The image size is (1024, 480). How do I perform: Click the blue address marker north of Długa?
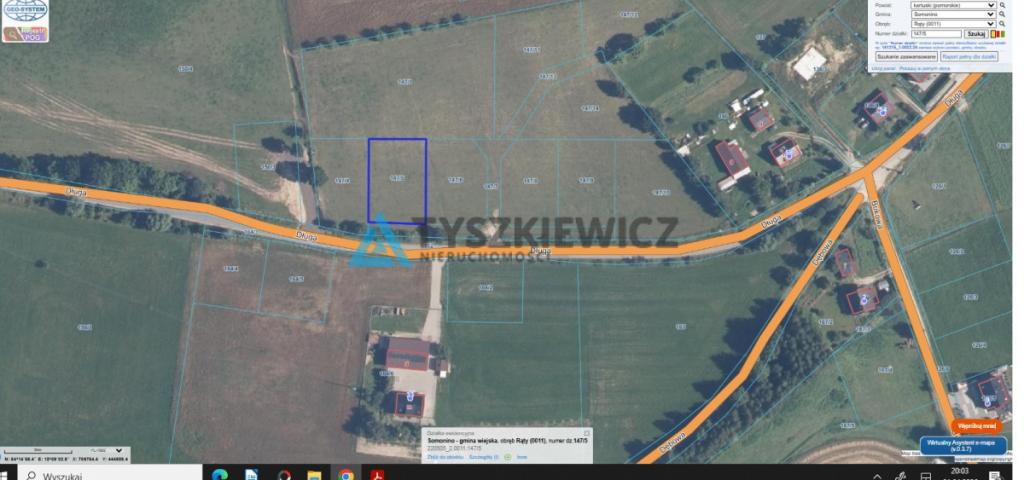pos(791,155)
